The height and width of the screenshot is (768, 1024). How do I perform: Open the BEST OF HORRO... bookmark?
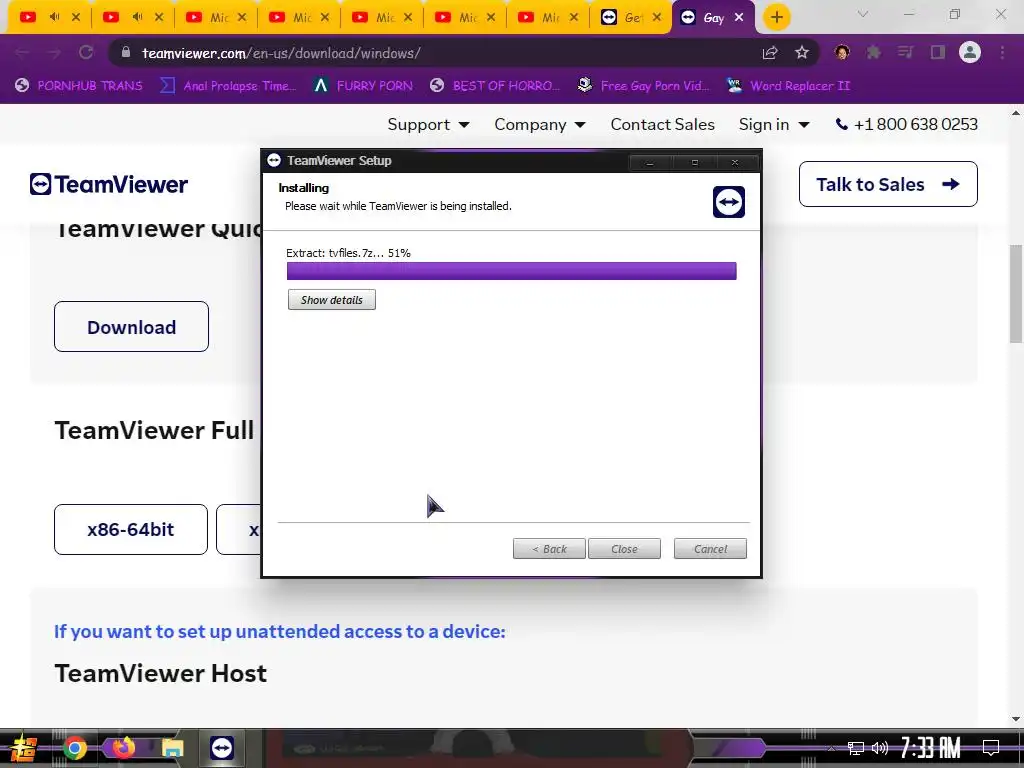pyautogui.click(x=495, y=86)
